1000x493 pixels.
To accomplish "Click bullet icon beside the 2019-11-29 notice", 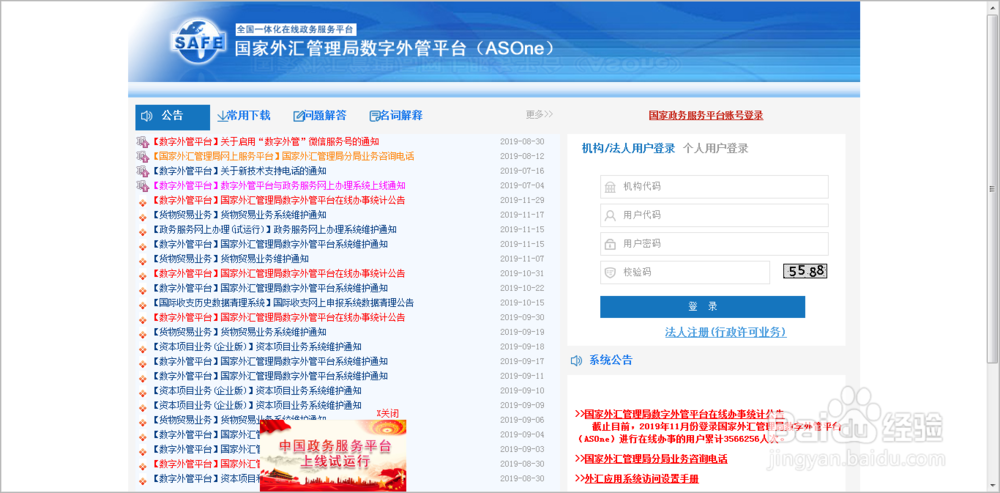I will tap(143, 201).
